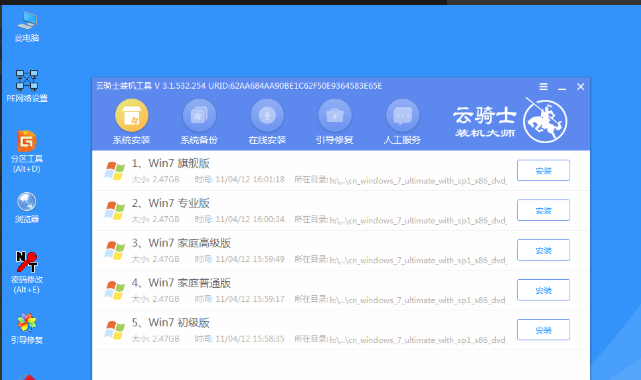This screenshot has height=380, width=641.
Task: Click Windows flag icon for Win7 初级版
Action: click(114, 330)
